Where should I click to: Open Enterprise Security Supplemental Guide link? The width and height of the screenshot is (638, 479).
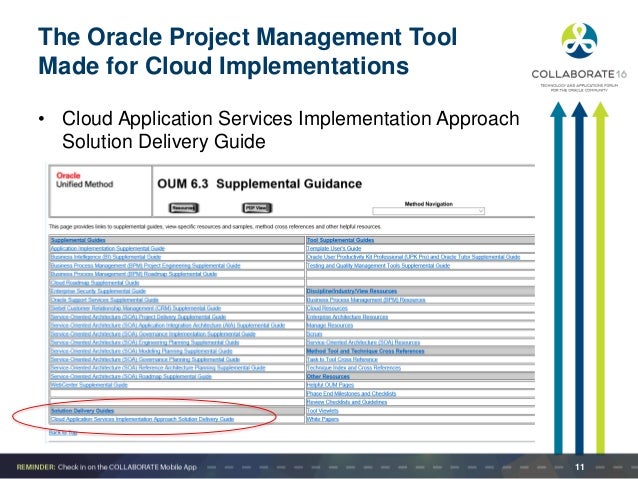click(x=98, y=291)
